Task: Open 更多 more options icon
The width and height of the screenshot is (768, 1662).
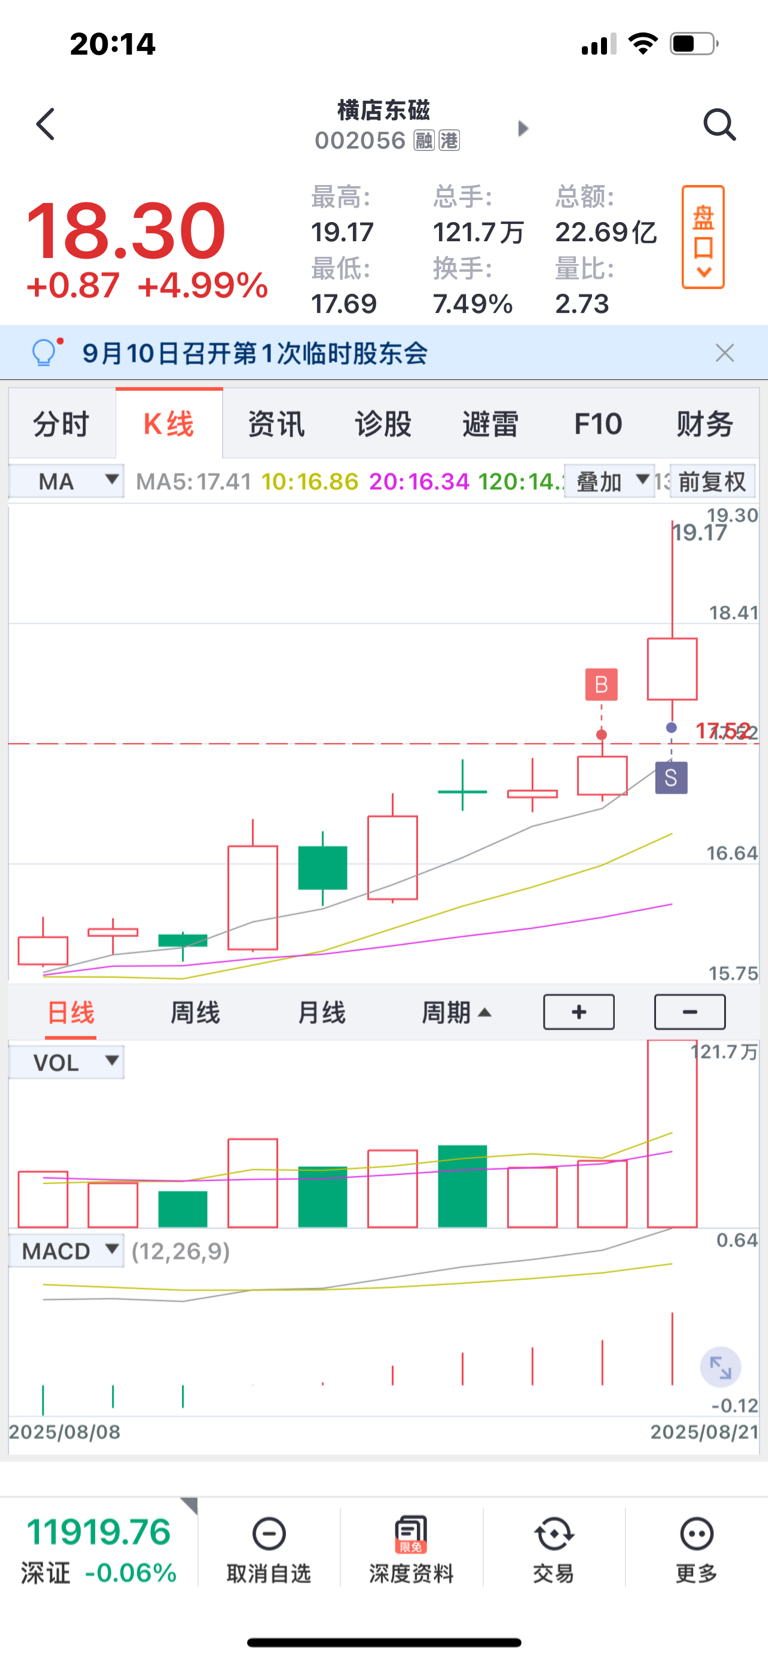Action: 696,1533
